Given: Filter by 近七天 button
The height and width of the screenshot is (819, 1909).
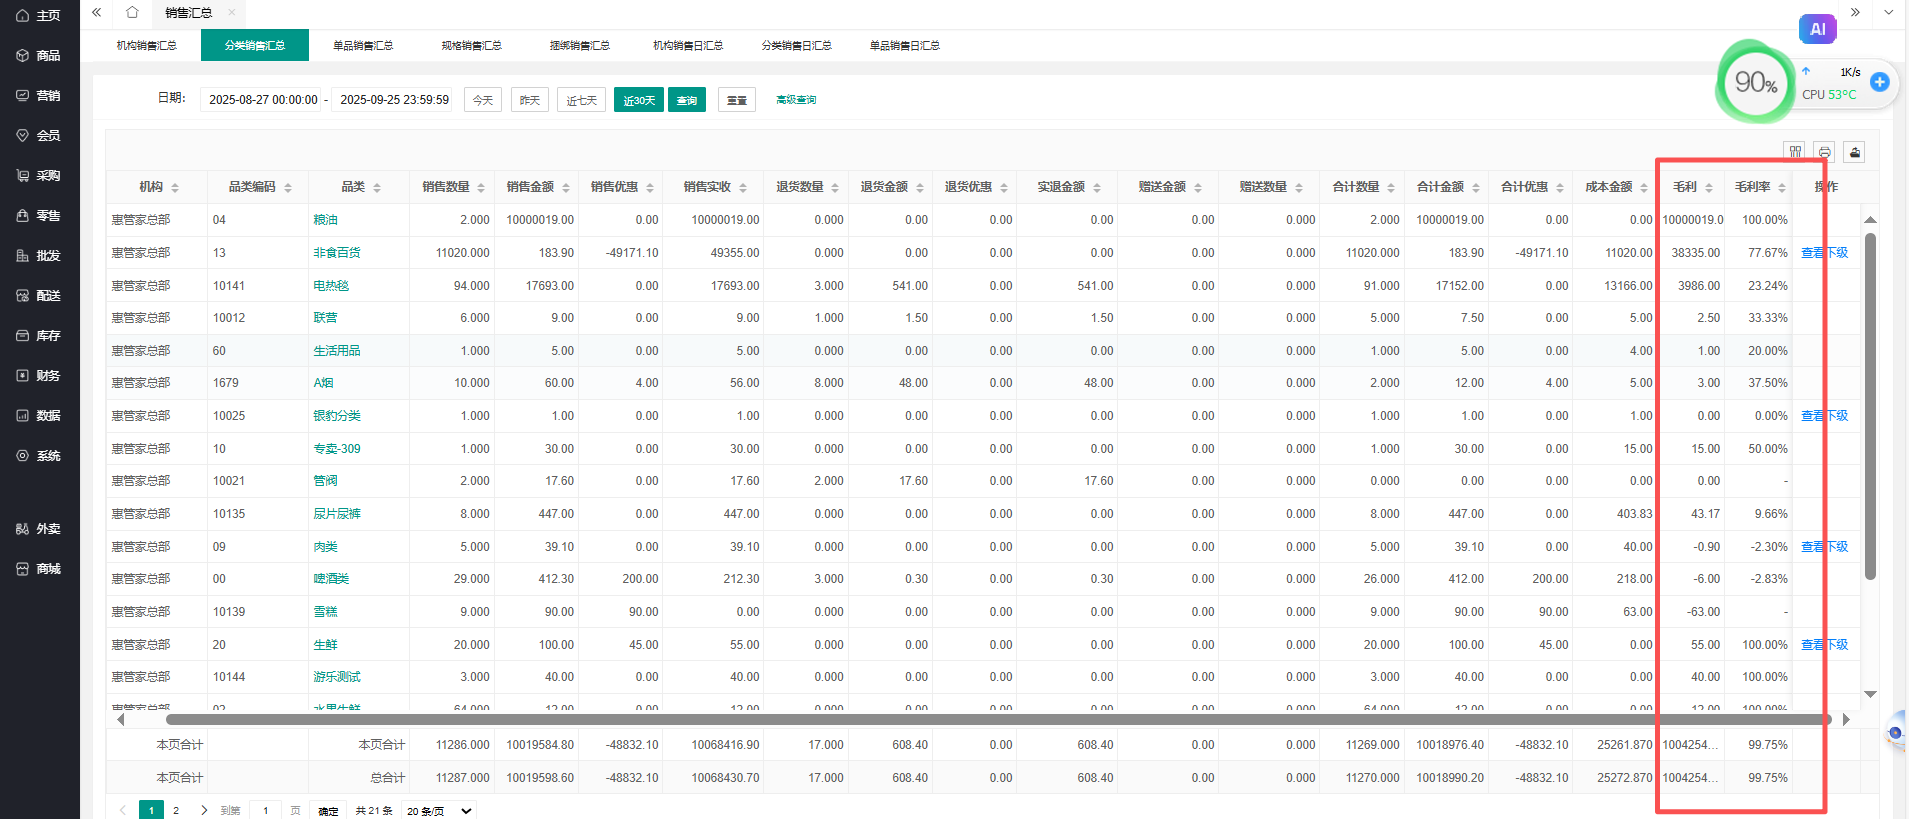Looking at the screenshot, I should point(581,100).
